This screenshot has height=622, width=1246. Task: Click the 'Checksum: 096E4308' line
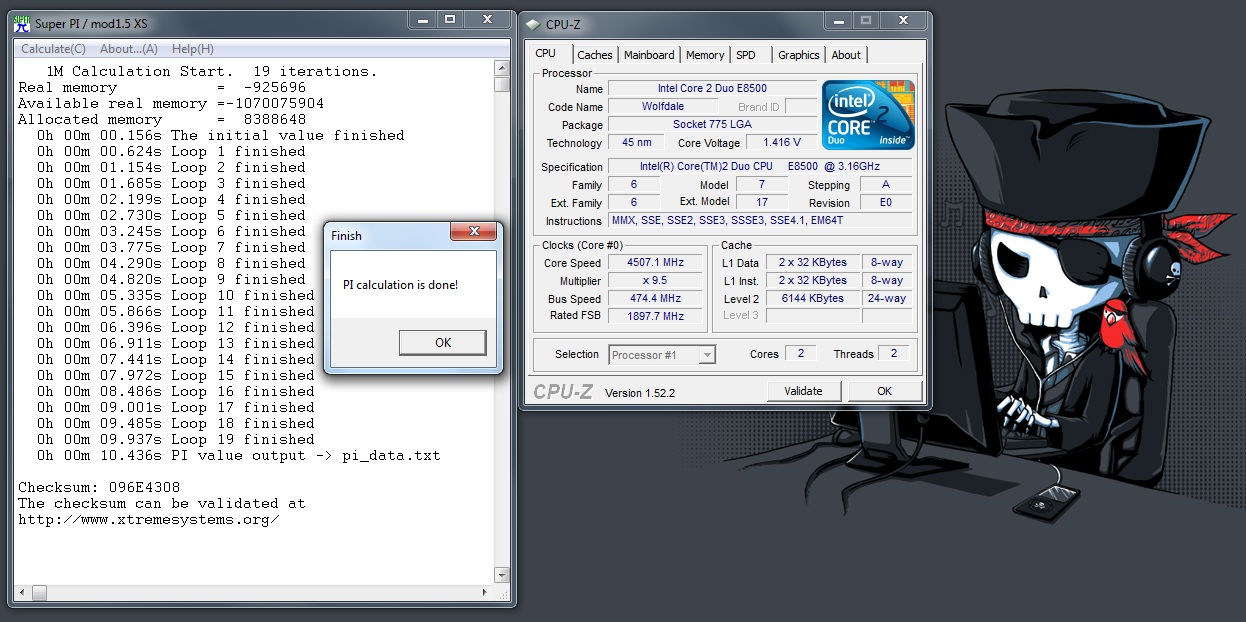click(x=97, y=487)
